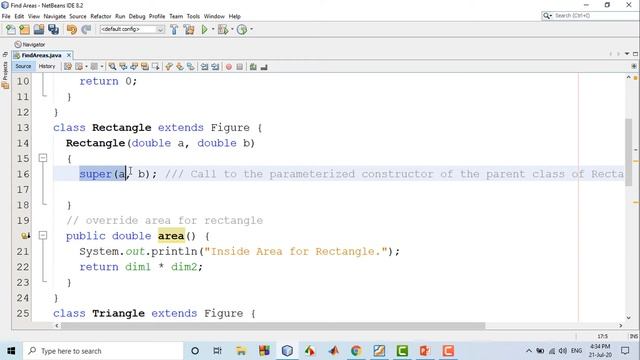Click the Redo toolbar icon

click(x=86, y=29)
